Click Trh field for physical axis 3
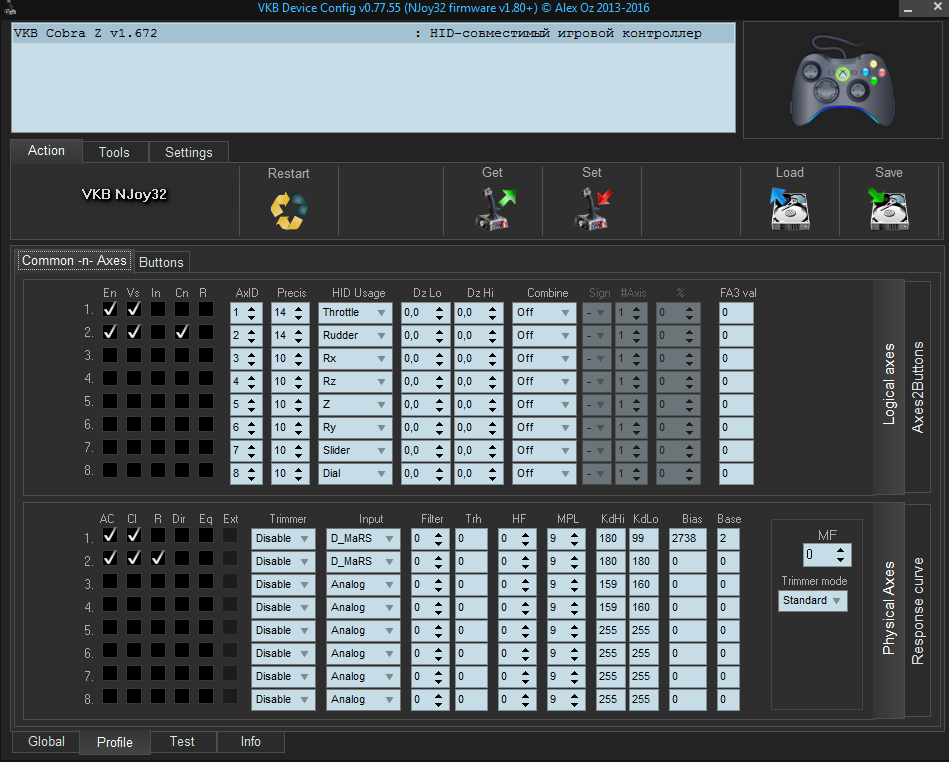Screen dimensions: 949x762 point(471,585)
